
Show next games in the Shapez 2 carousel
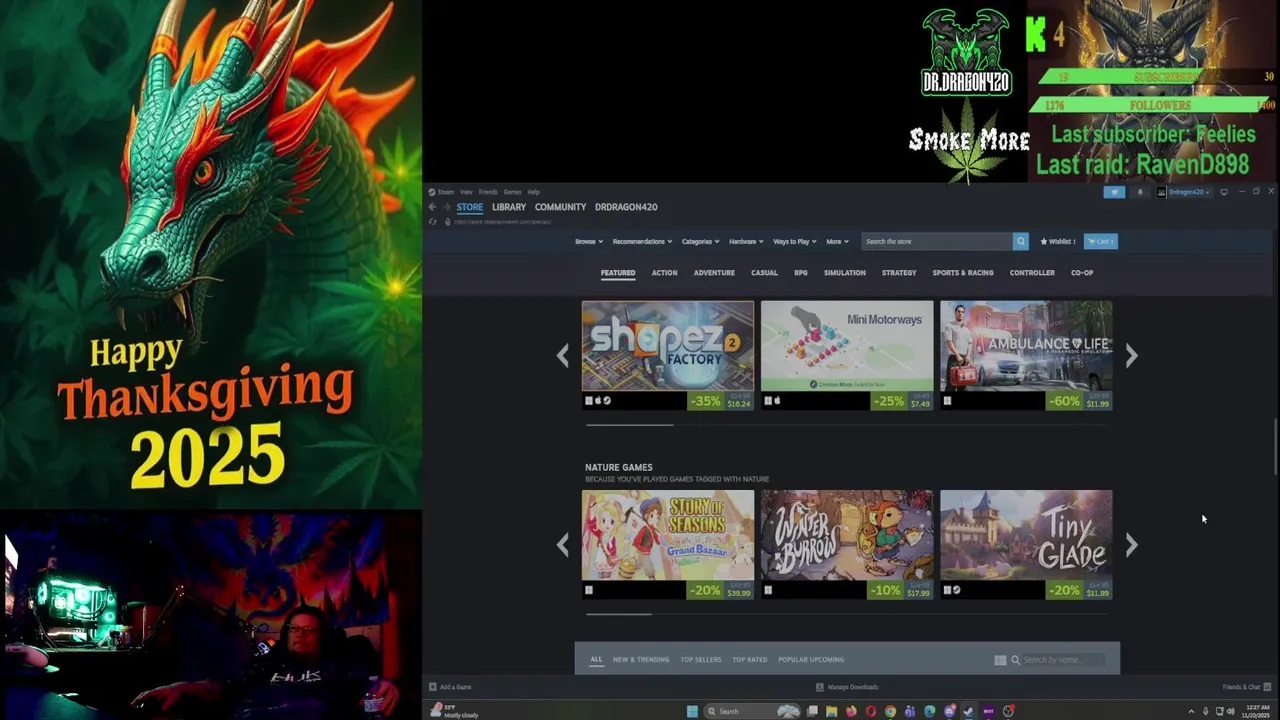point(1131,356)
